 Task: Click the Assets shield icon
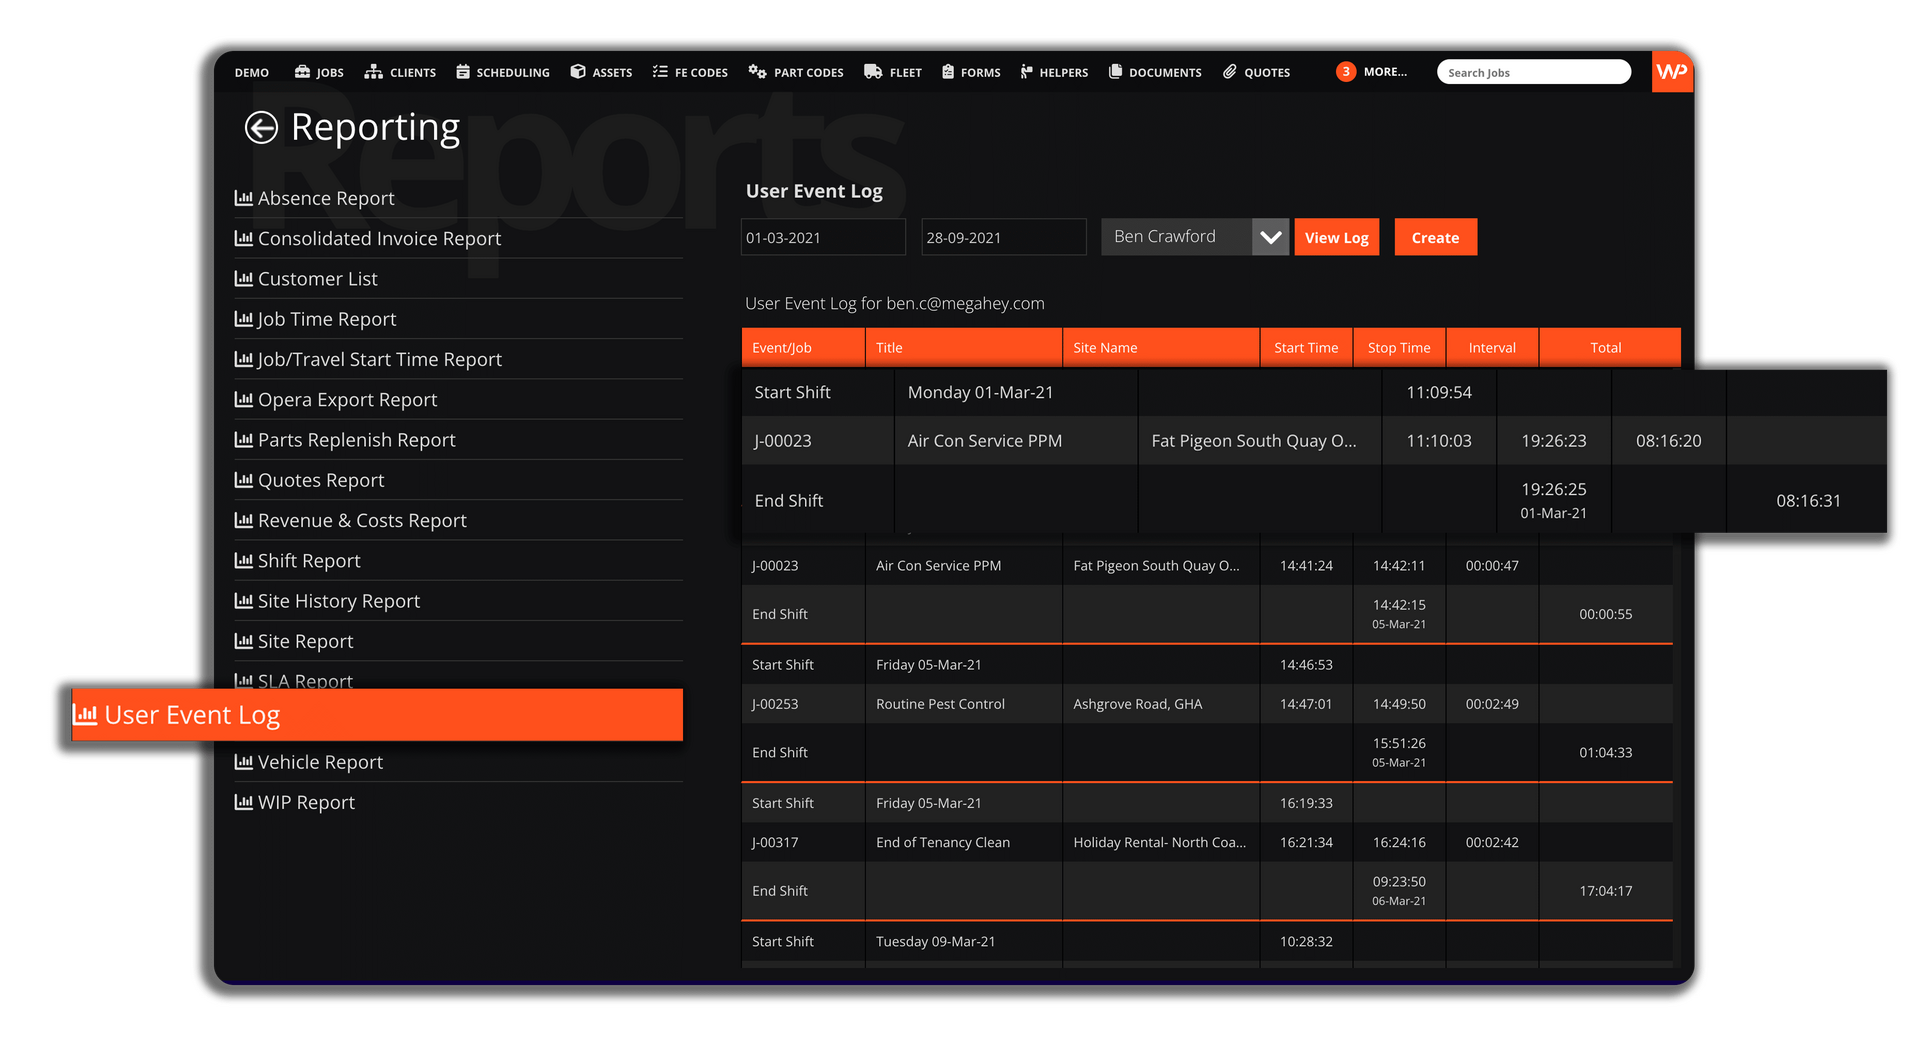coord(577,71)
